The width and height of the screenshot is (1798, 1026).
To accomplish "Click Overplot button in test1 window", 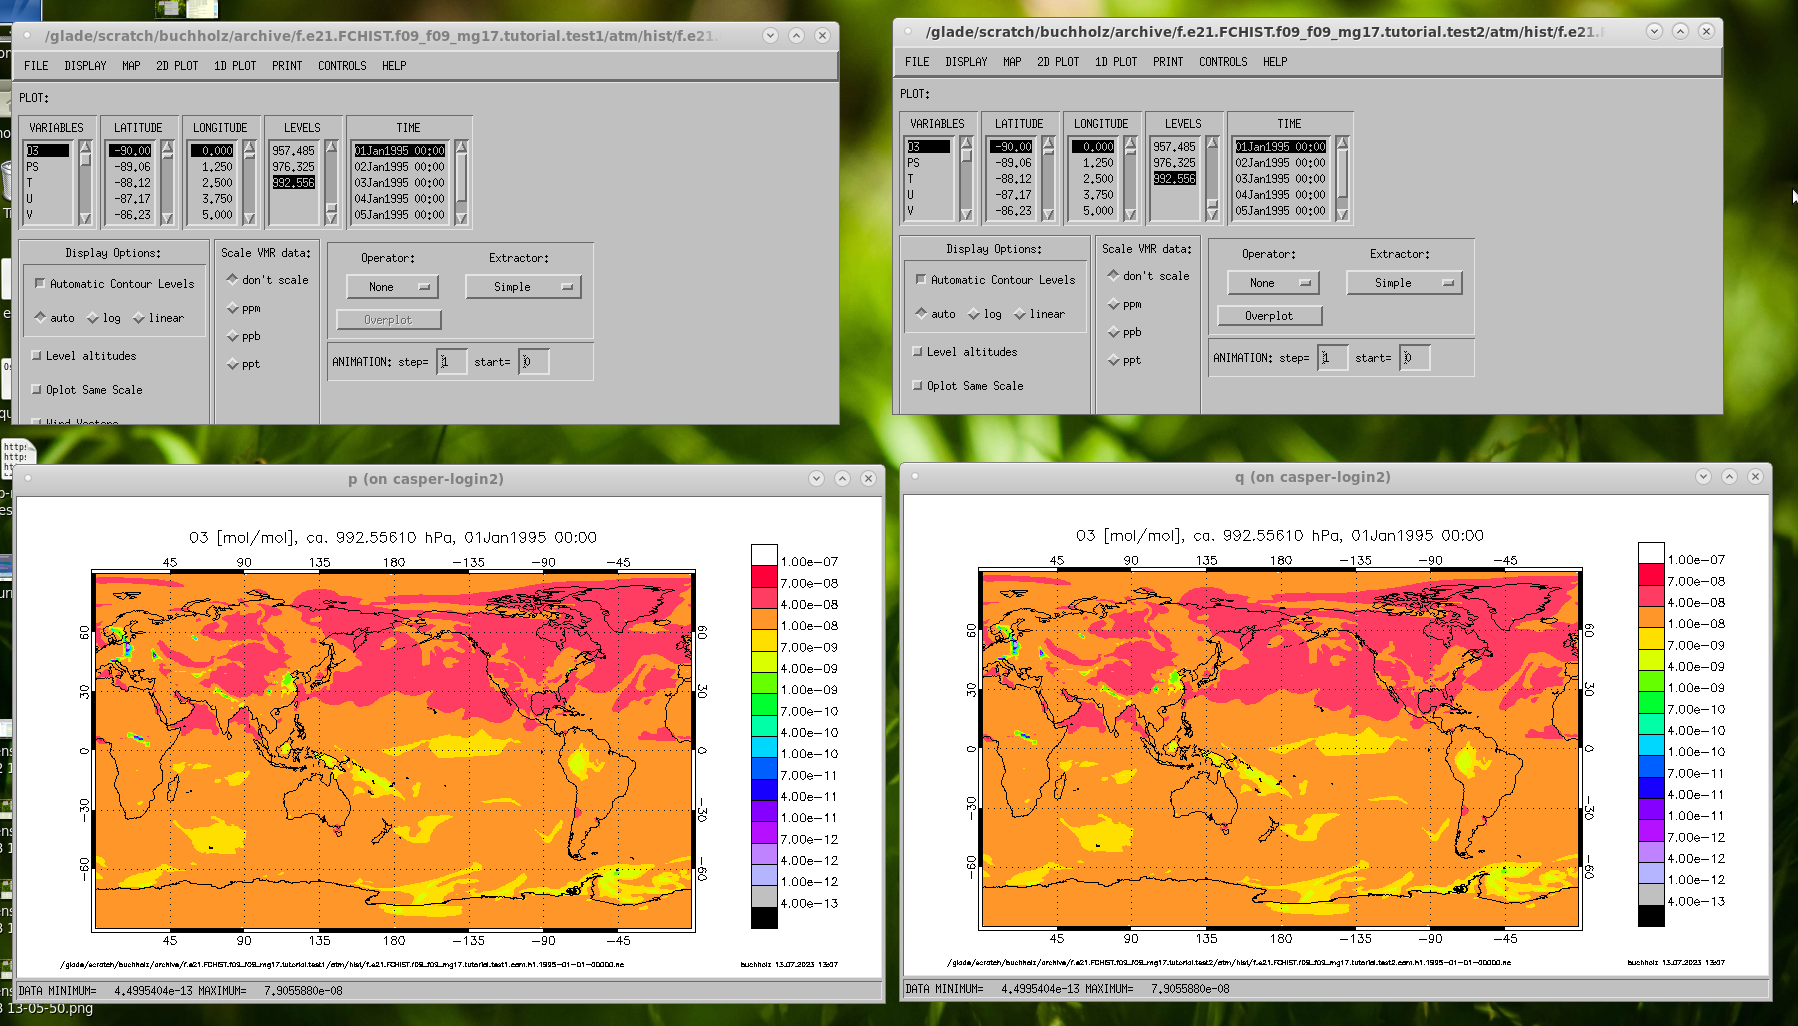I will point(388,320).
